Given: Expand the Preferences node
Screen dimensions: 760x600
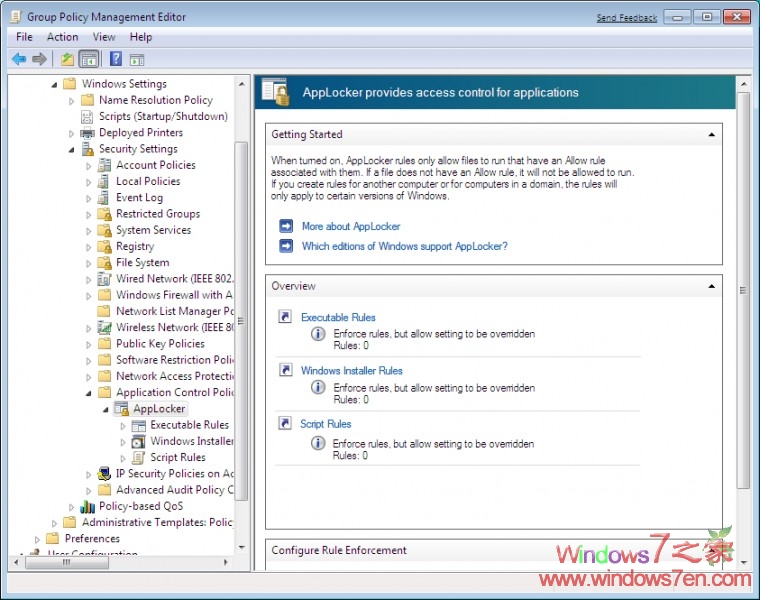Looking at the screenshot, I should point(37,539).
